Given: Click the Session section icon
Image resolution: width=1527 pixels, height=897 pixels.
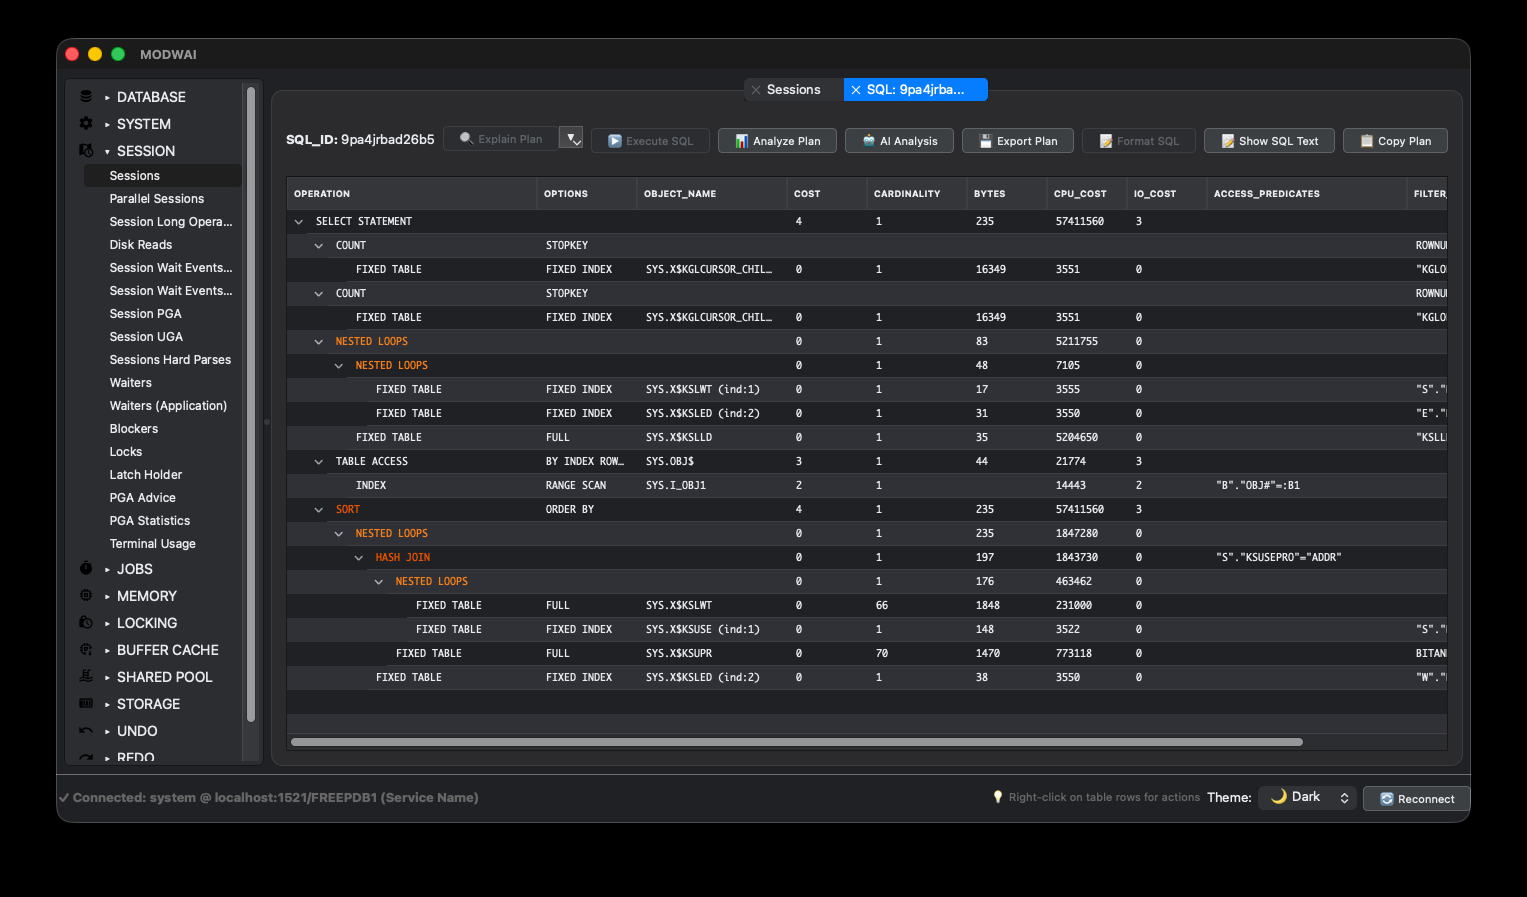Looking at the screenshot, I should 84,150.
